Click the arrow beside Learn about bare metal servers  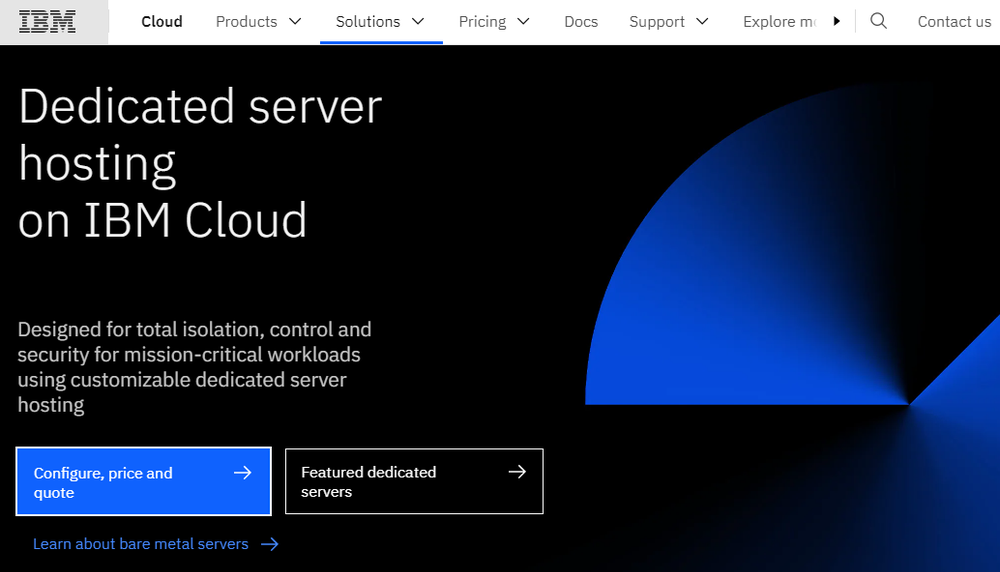270,544
